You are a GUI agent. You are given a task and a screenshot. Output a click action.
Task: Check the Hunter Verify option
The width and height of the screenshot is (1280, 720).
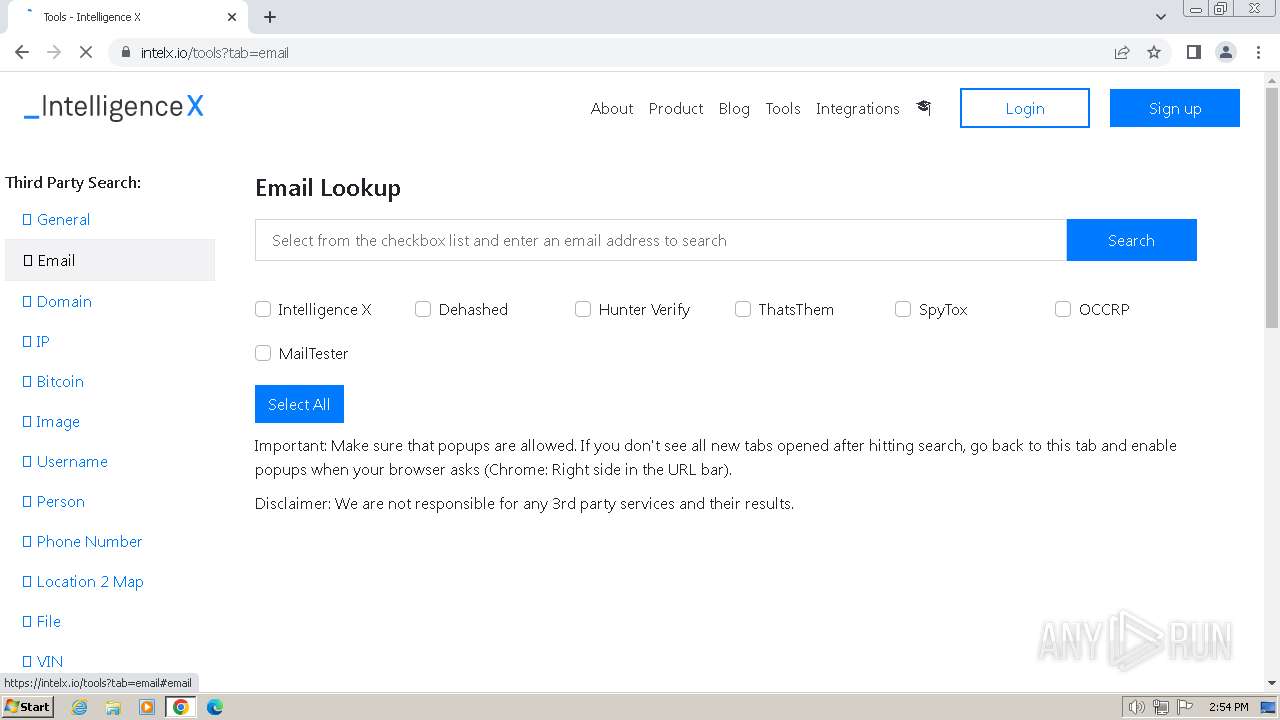(583, 309)
